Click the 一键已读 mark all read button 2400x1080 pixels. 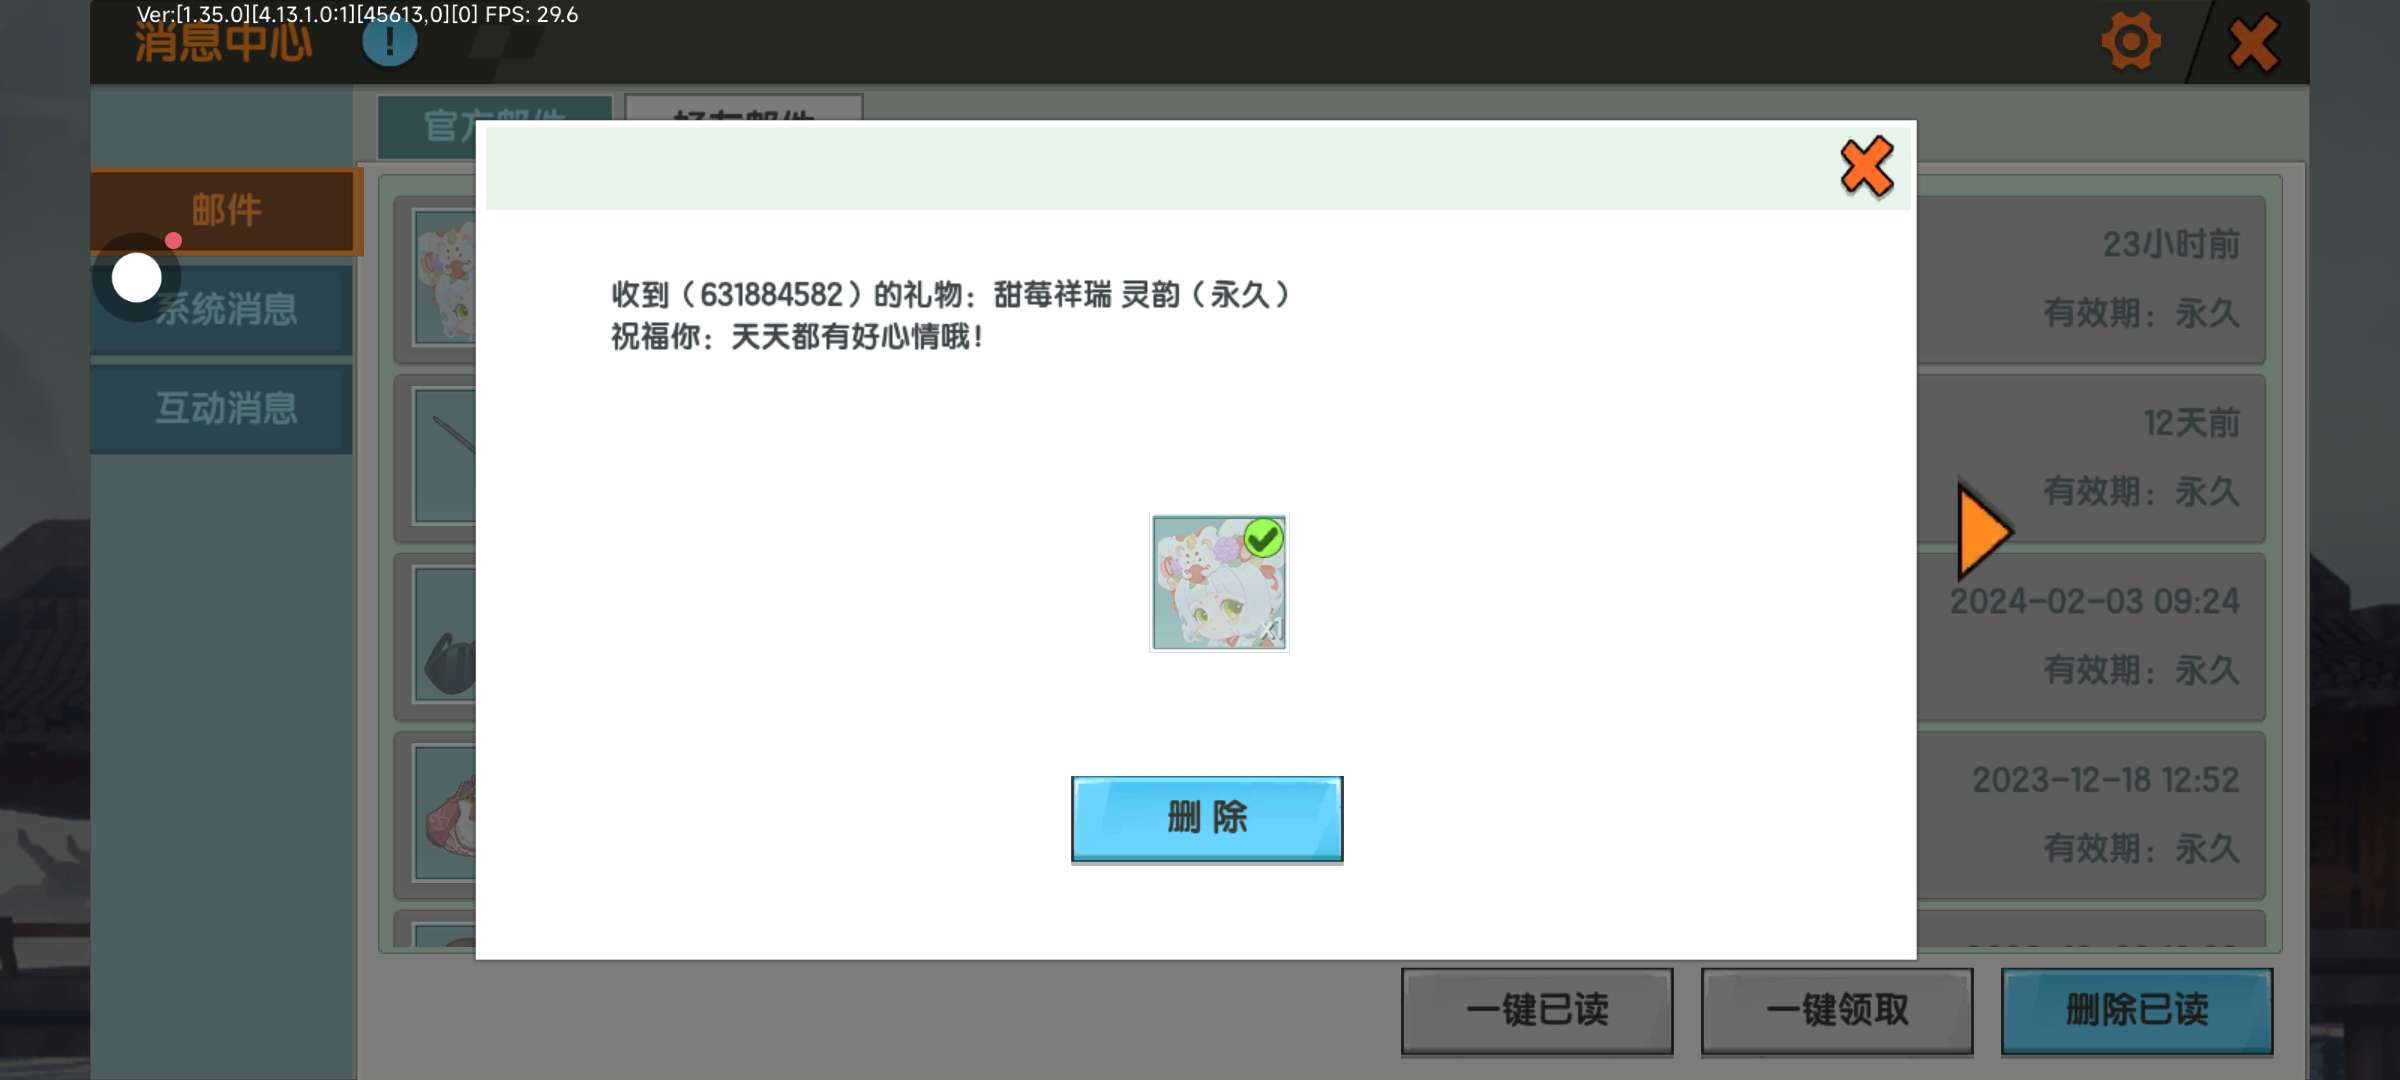point(1536,1010)
